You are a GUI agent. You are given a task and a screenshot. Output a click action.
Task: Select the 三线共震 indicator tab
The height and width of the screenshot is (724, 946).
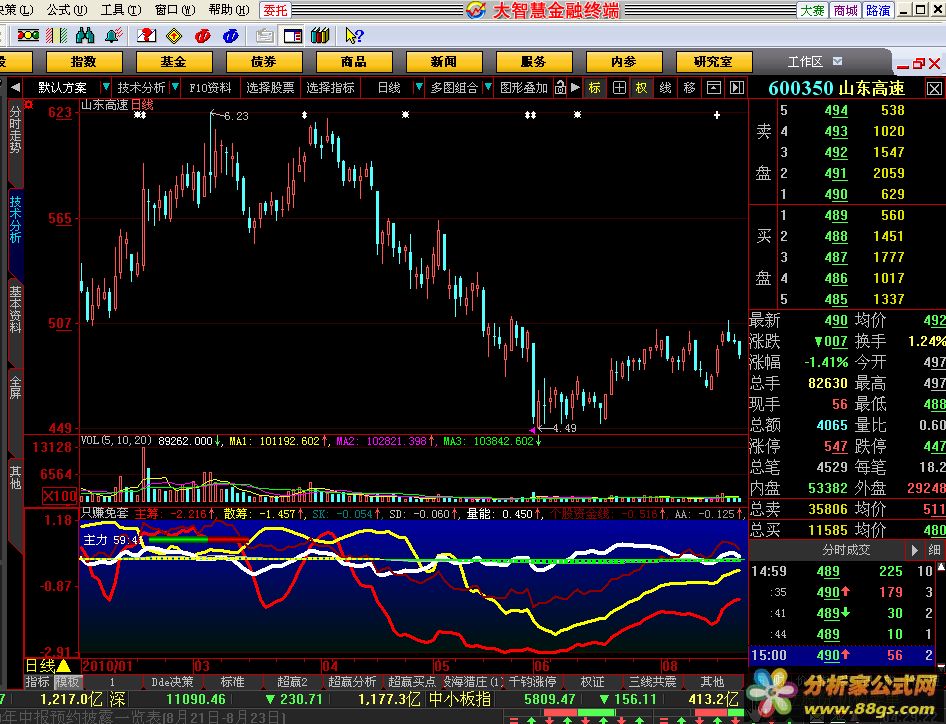(x=652, y=682)
